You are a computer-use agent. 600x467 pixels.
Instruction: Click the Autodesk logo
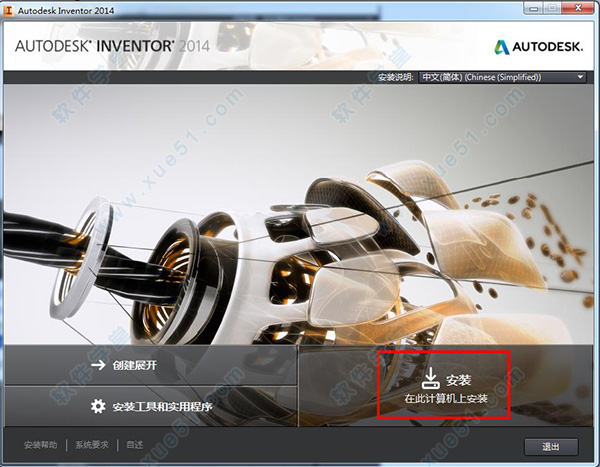538,47
